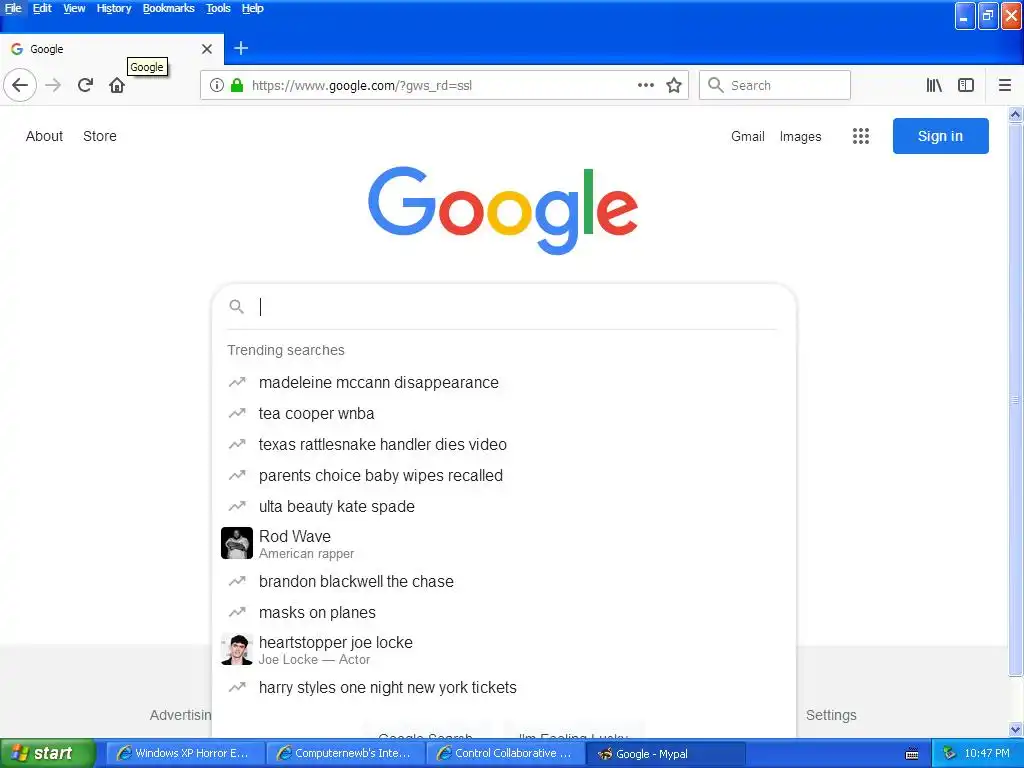The width and height of the screenshot is (1024, 768).
Task: Open the Google apps grid icon
Action: (861, 136)
